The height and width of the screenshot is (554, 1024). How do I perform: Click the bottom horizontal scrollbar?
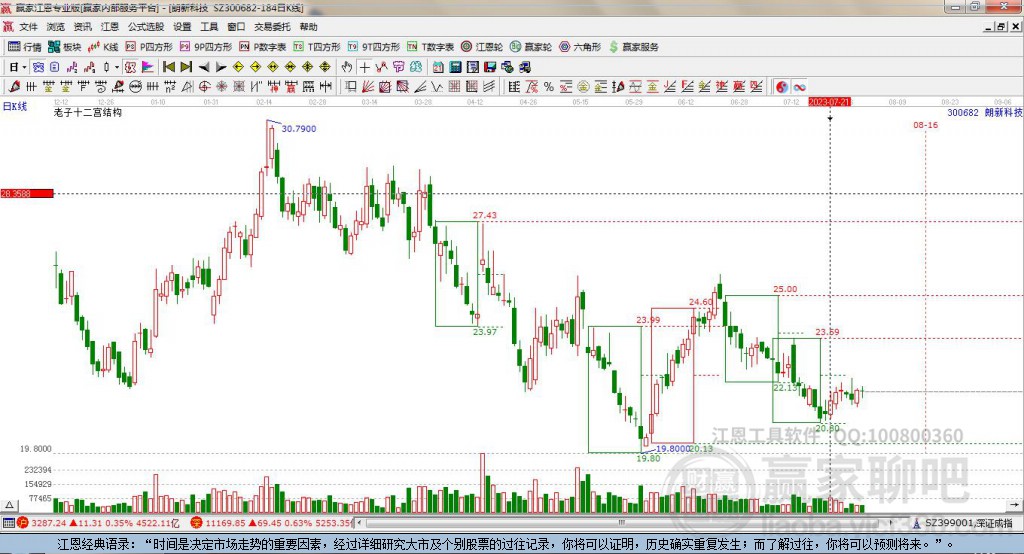(622, 523)
